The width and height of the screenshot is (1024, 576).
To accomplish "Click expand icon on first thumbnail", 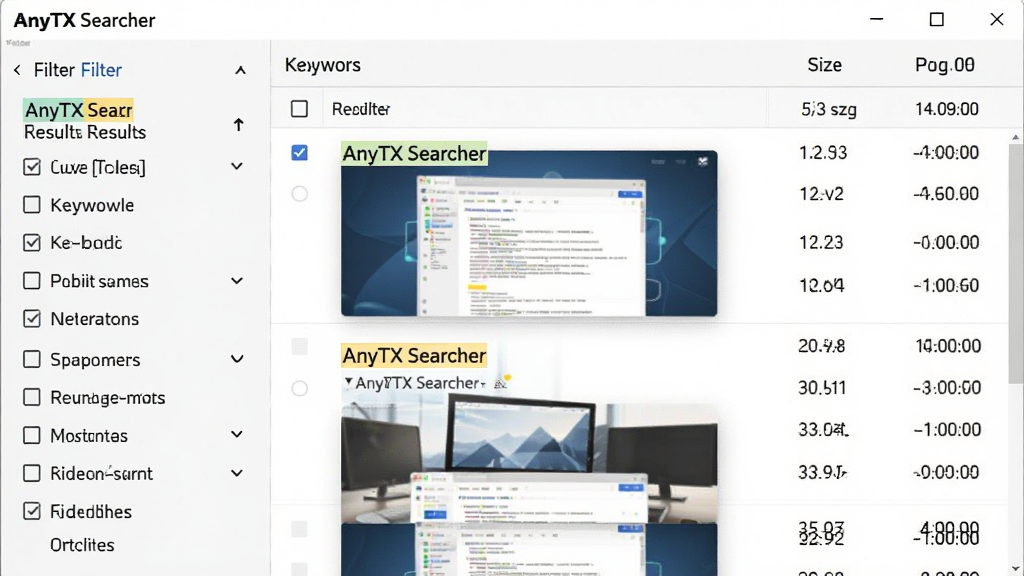I will pyautogui.click(x=703, y=161).
